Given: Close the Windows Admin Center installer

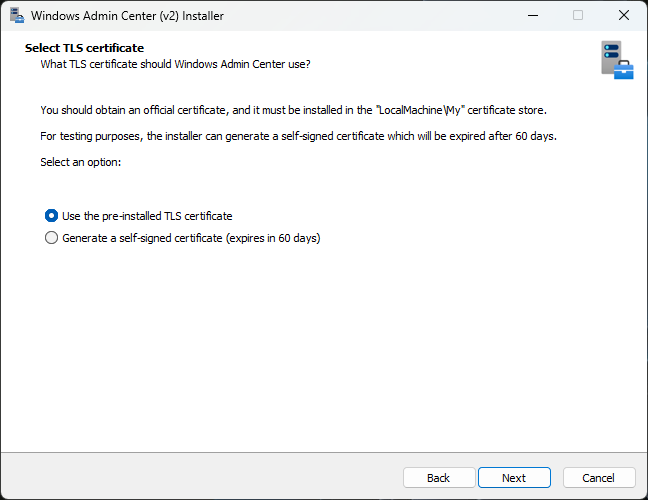Looking at the screenshot, I should tap(624, 16).
